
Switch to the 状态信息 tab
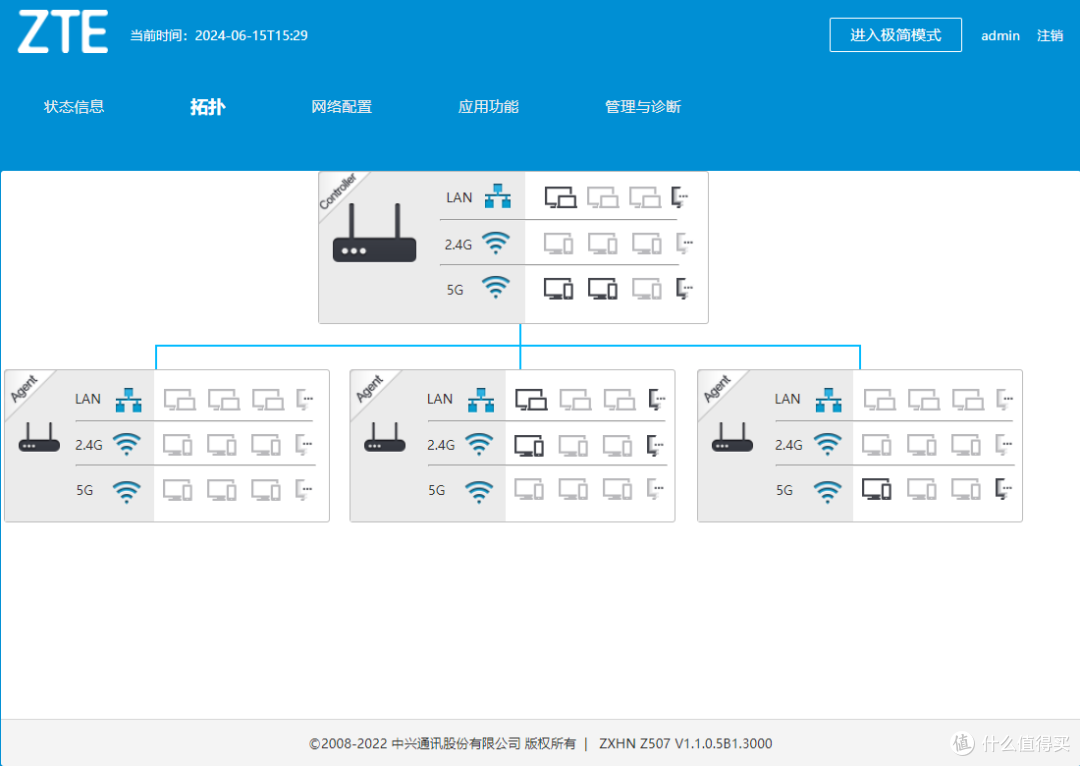(x=74, y=107)
